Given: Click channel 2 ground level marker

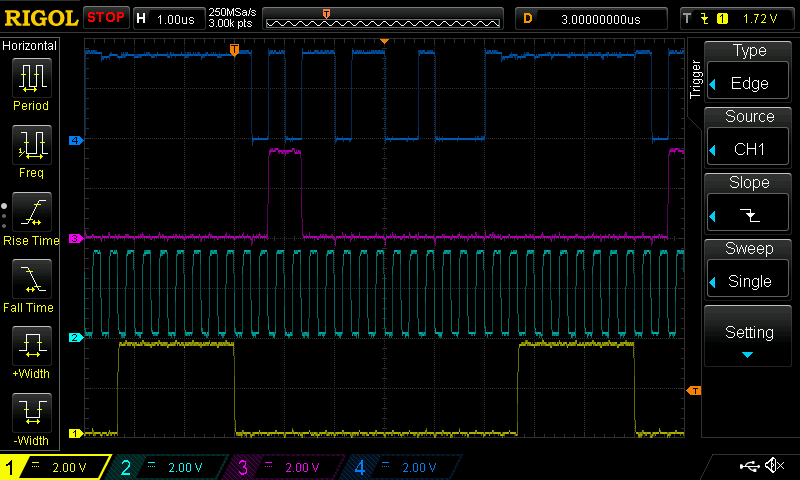Looking at the screenshot, I should pyautogui.click(x=76, y=337).
